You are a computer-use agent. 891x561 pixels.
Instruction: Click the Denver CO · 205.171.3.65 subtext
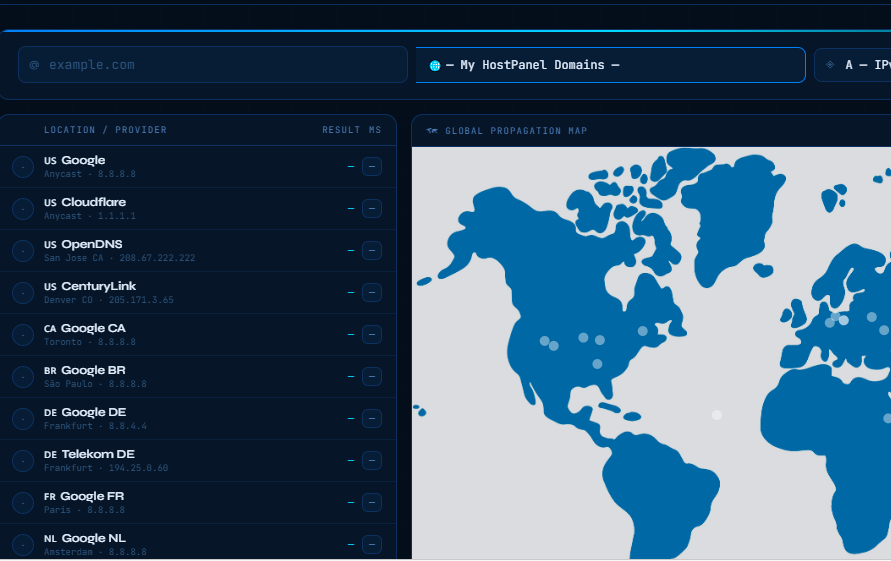point(109,300)
